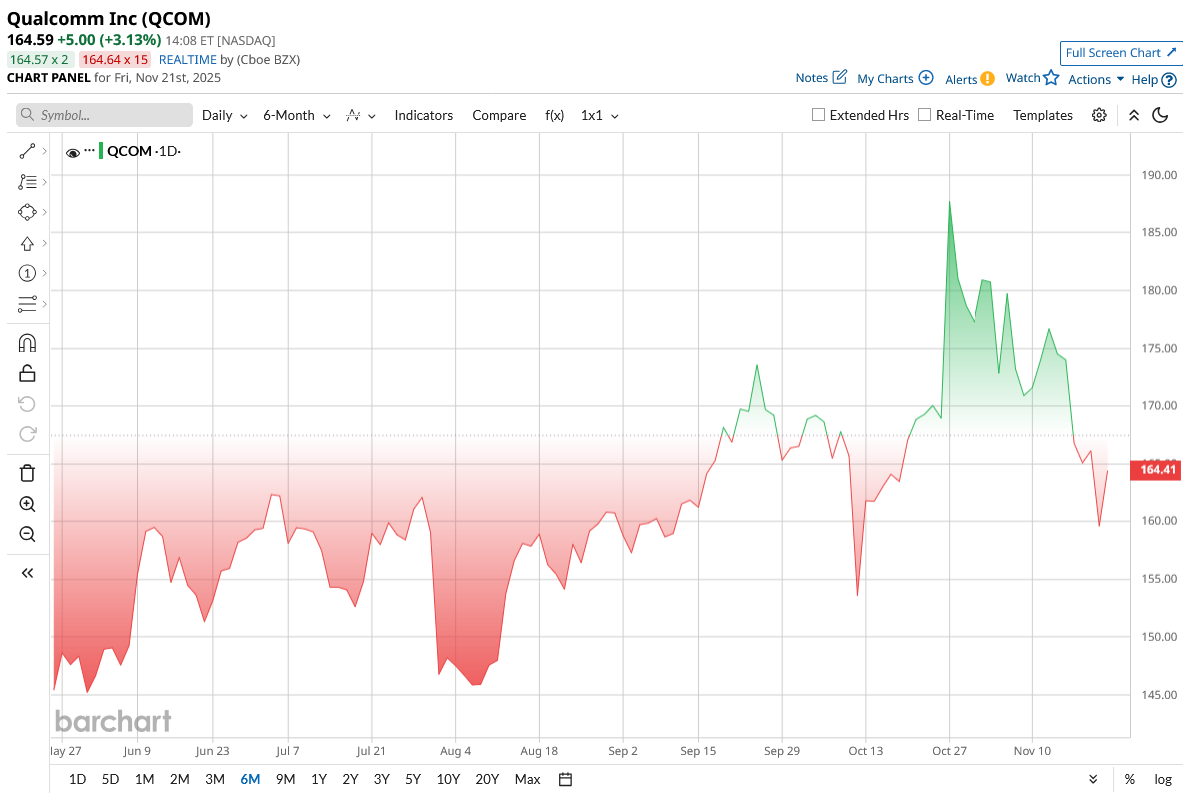Select the Max time range
The image size is (1183, 793).
point(527,779)
